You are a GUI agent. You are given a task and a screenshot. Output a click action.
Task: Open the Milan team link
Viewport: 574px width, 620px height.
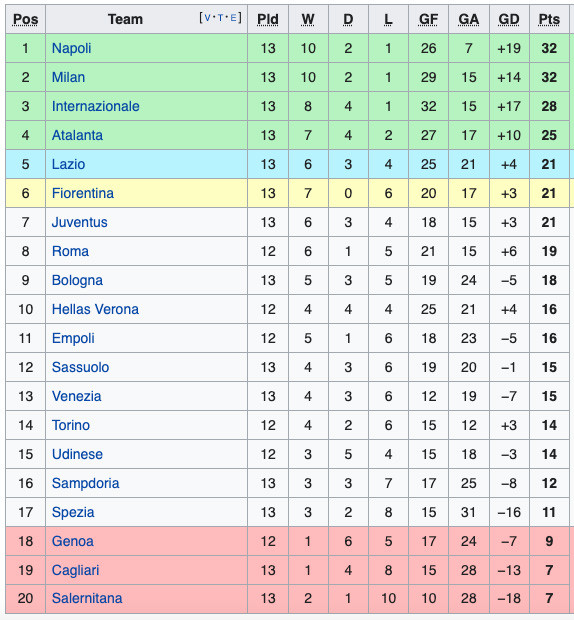68,77
